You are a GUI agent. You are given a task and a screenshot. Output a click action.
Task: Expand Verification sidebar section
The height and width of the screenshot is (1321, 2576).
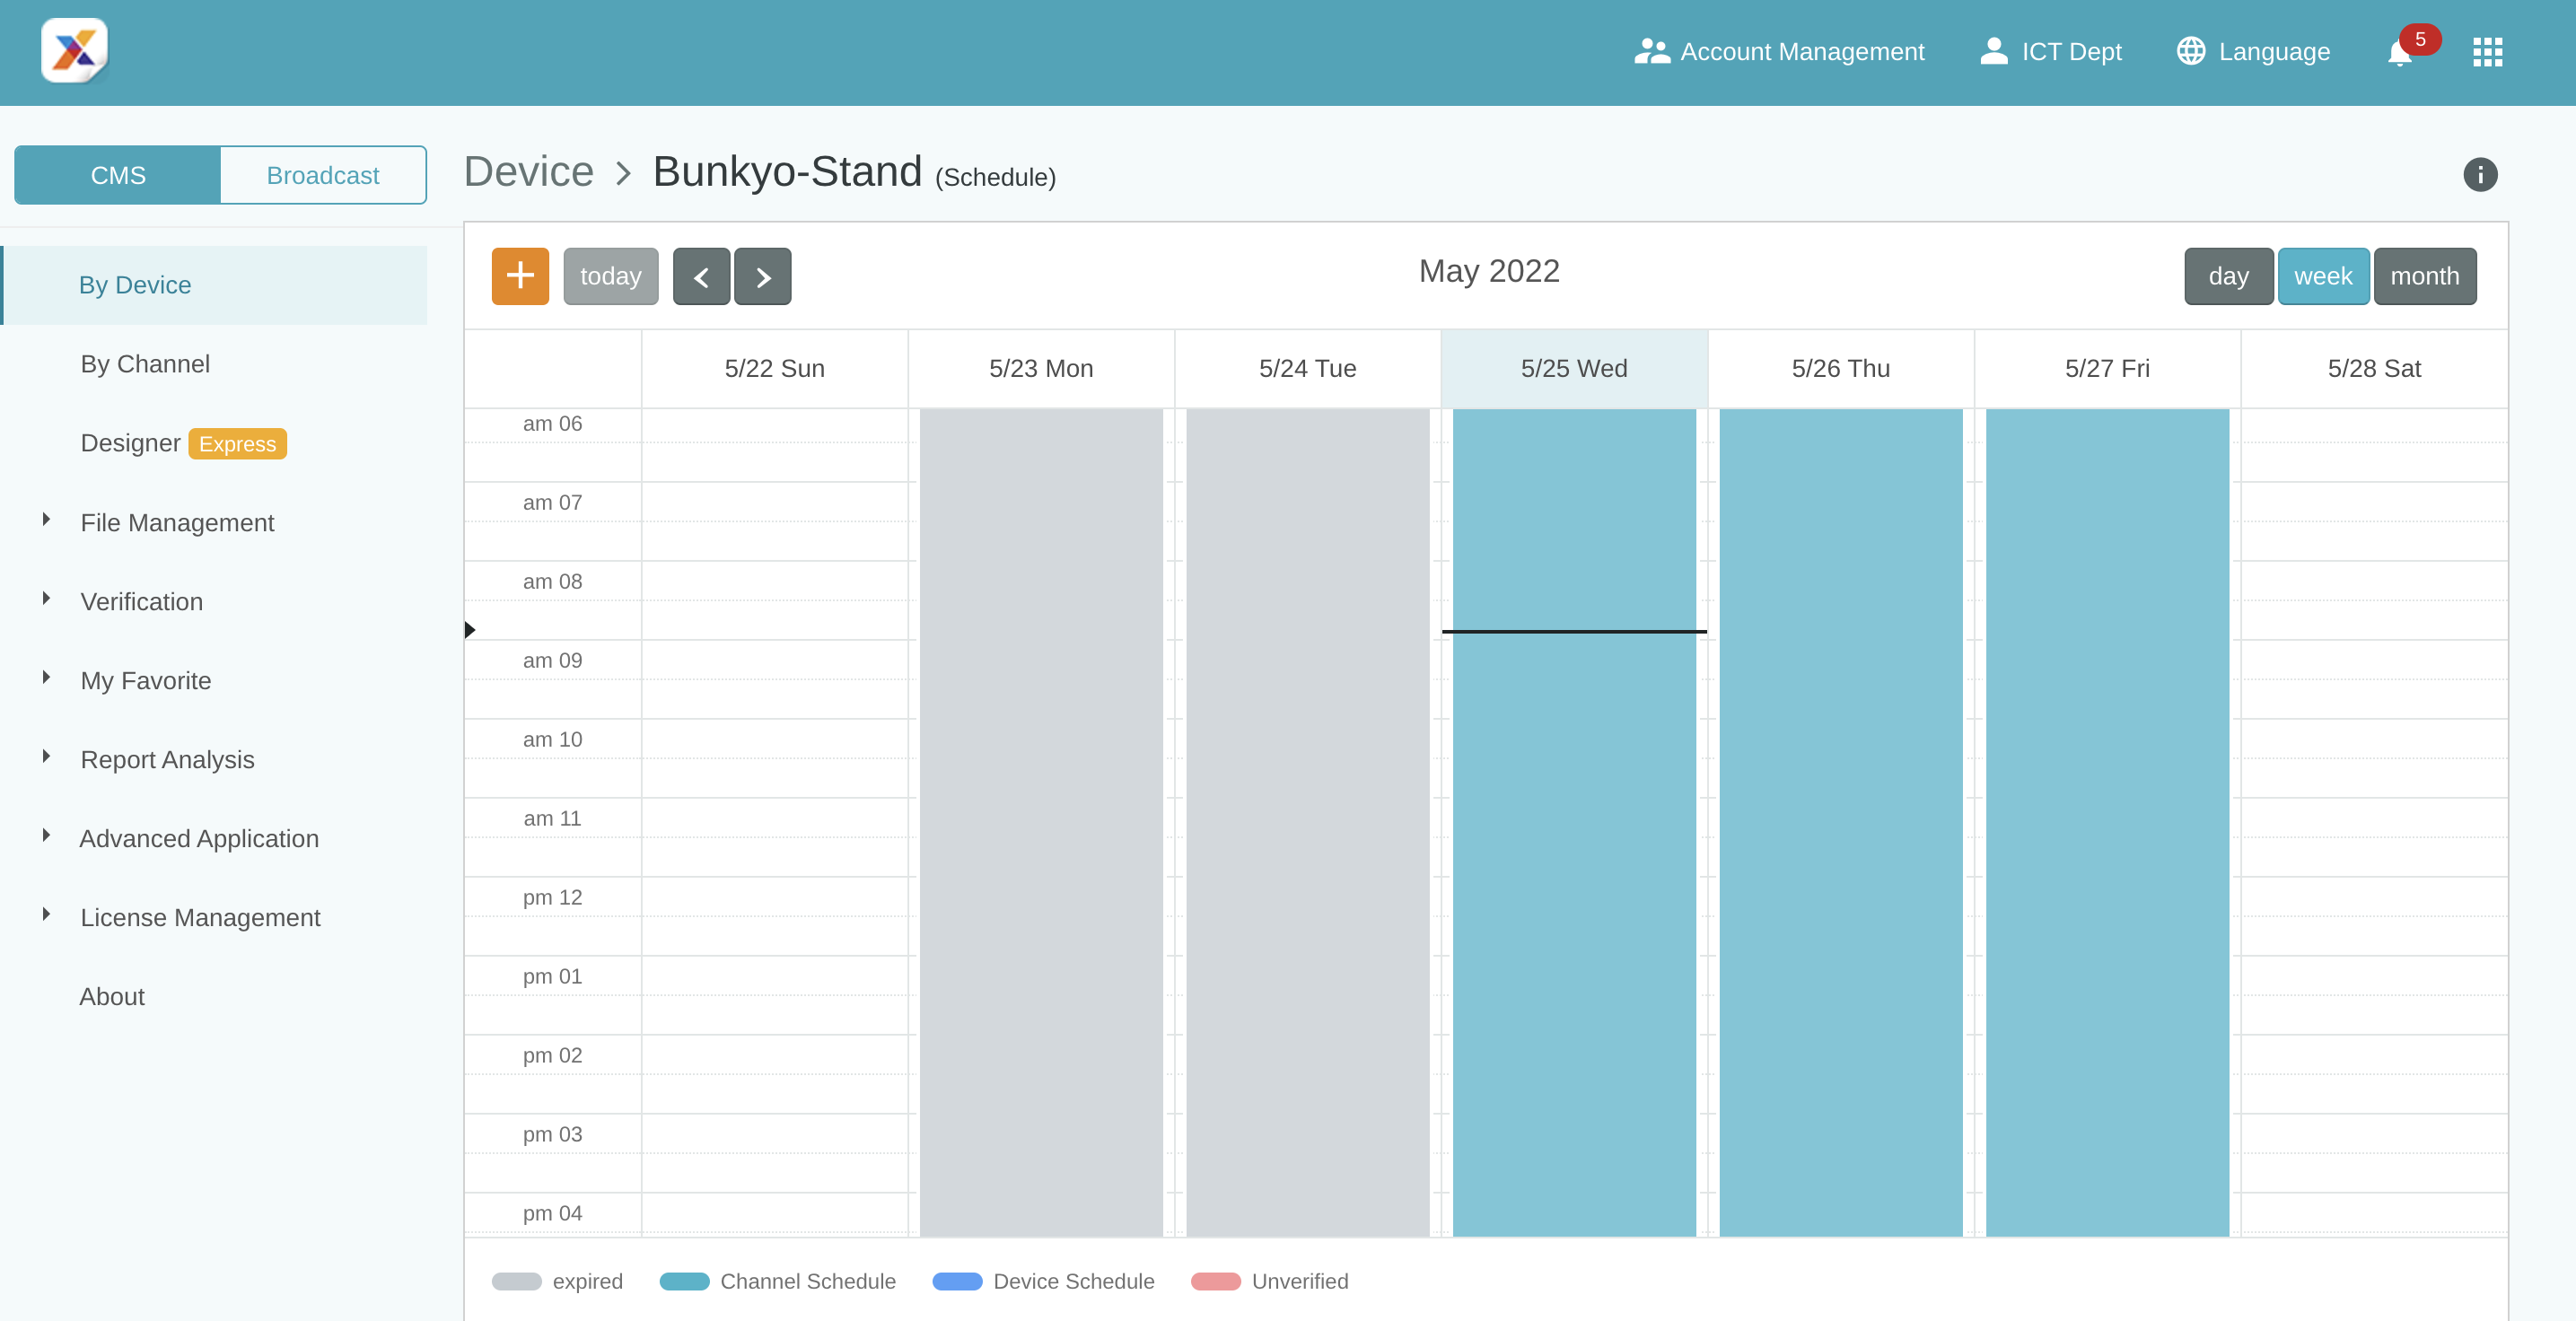pos(141,601)
